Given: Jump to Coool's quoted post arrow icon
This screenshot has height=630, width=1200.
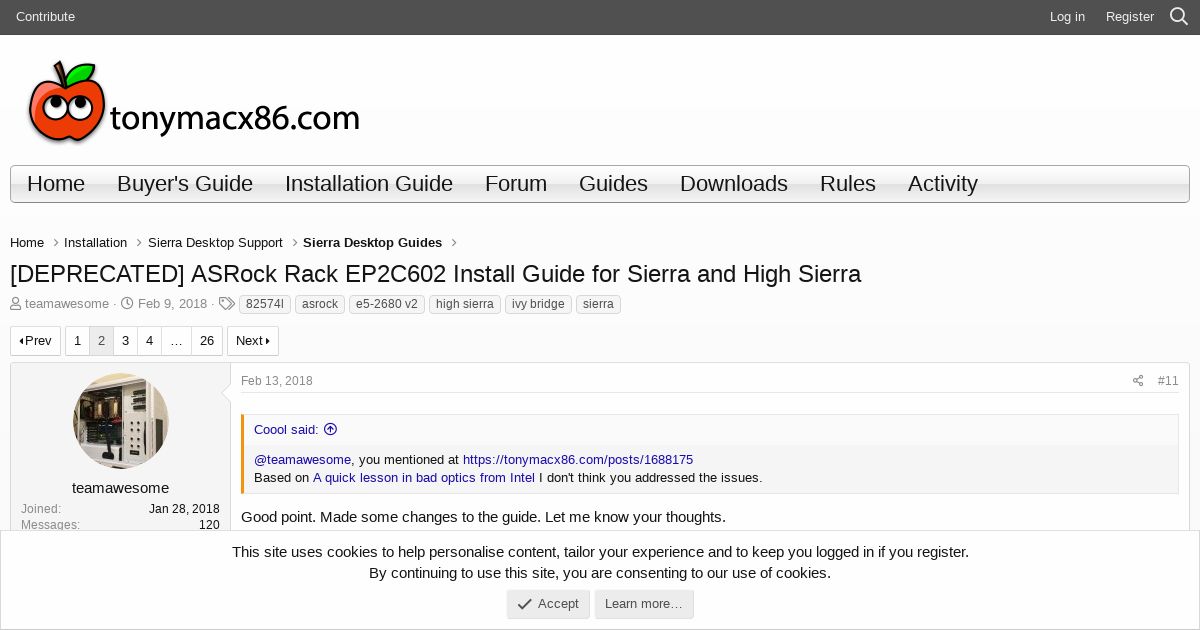Looking at the screenshot, I should 330,429.
